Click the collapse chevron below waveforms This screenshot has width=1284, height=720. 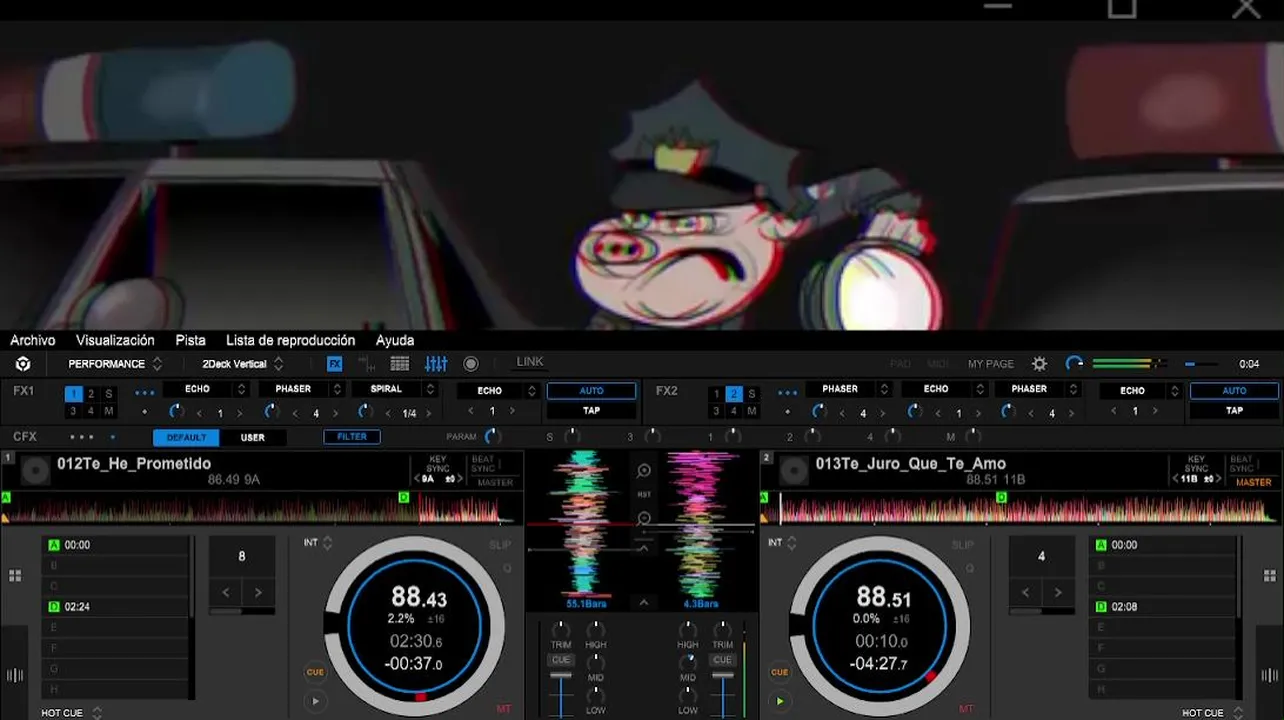pyautogui.click(x=644, y=603)
